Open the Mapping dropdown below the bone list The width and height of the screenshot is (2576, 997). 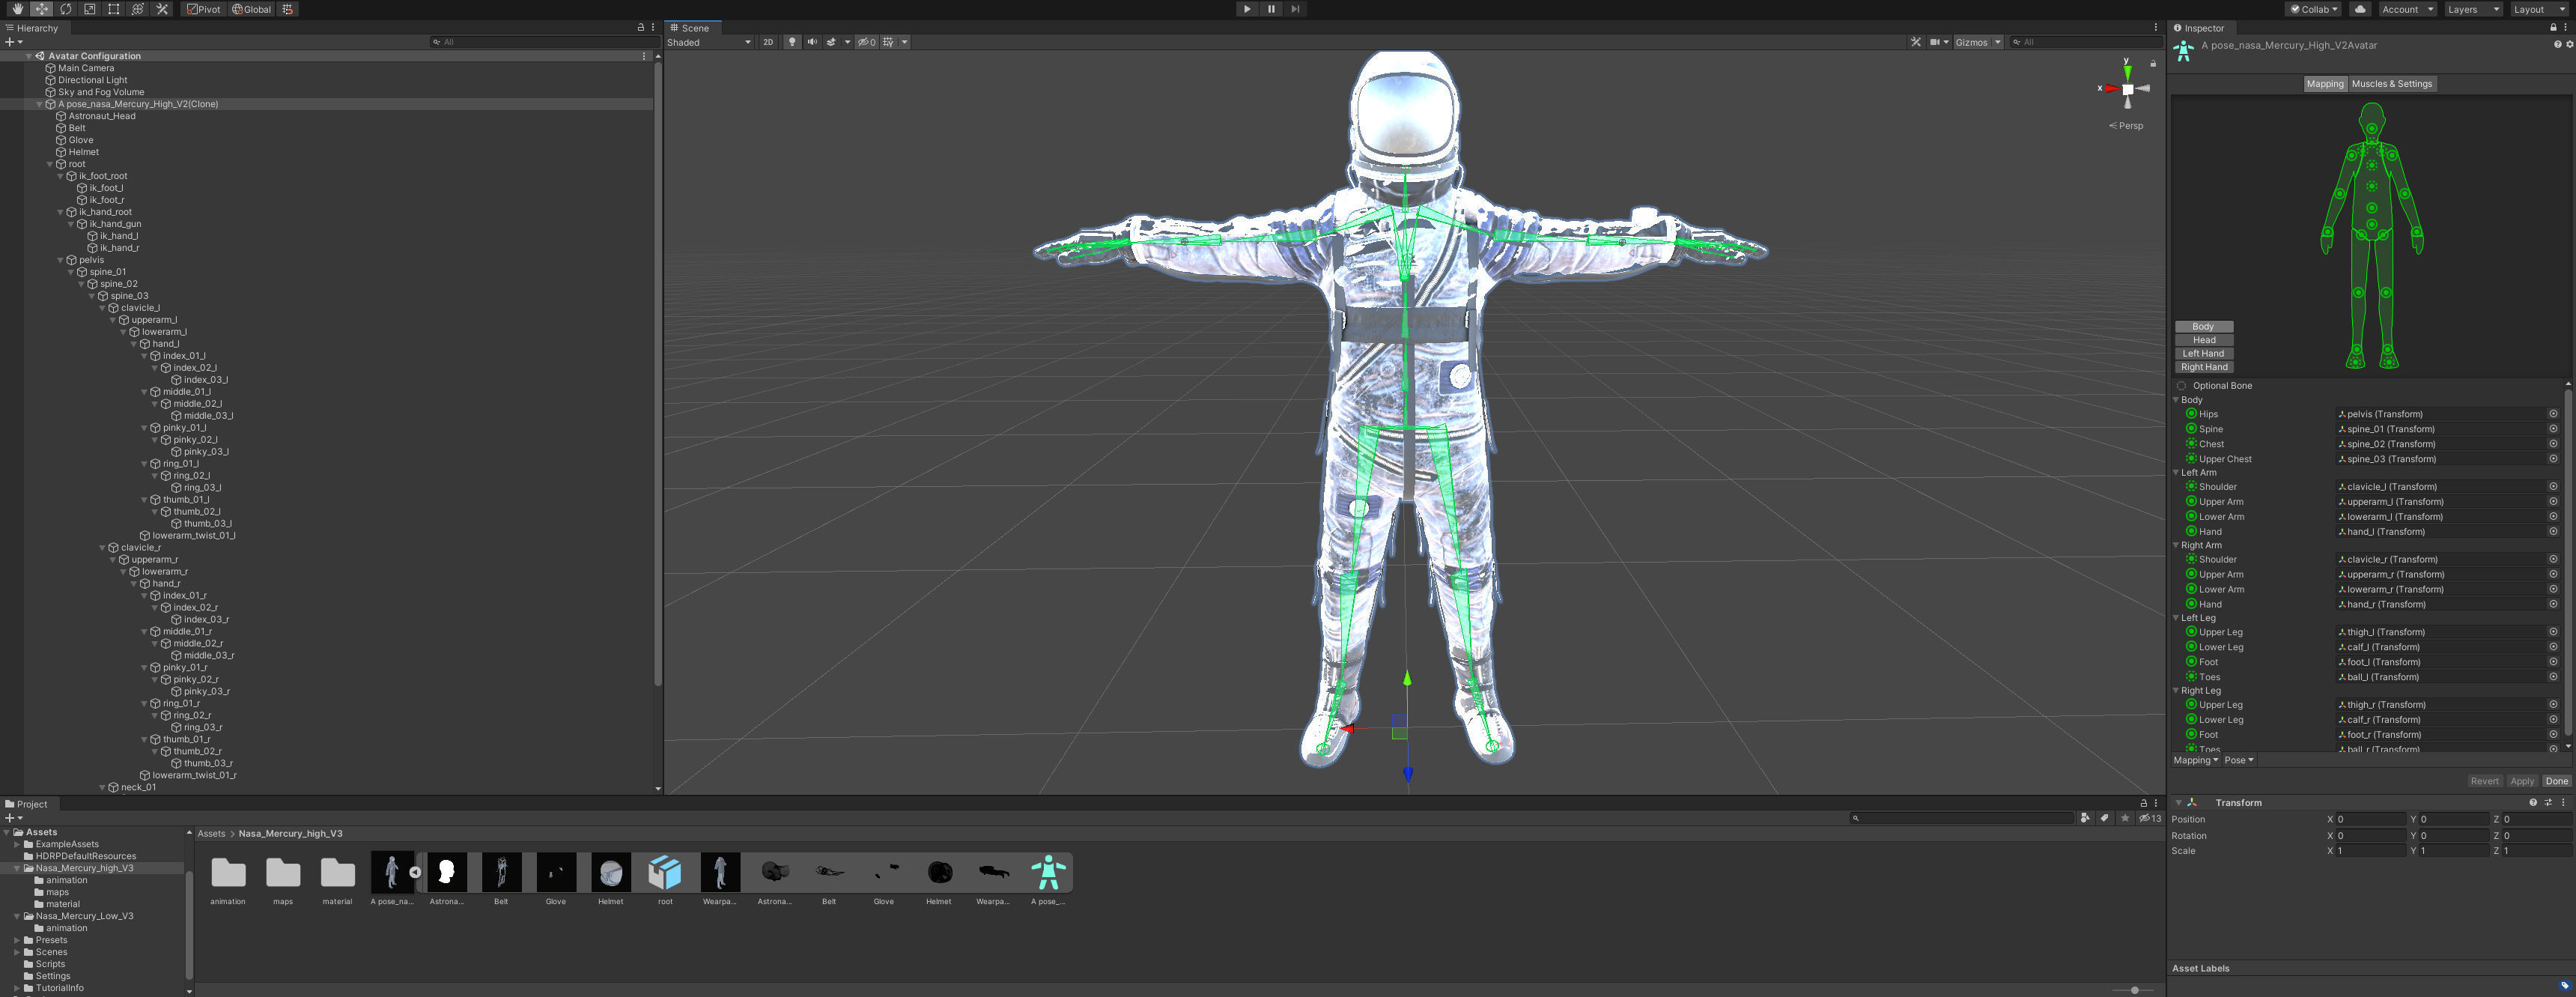coord(2195,760)
